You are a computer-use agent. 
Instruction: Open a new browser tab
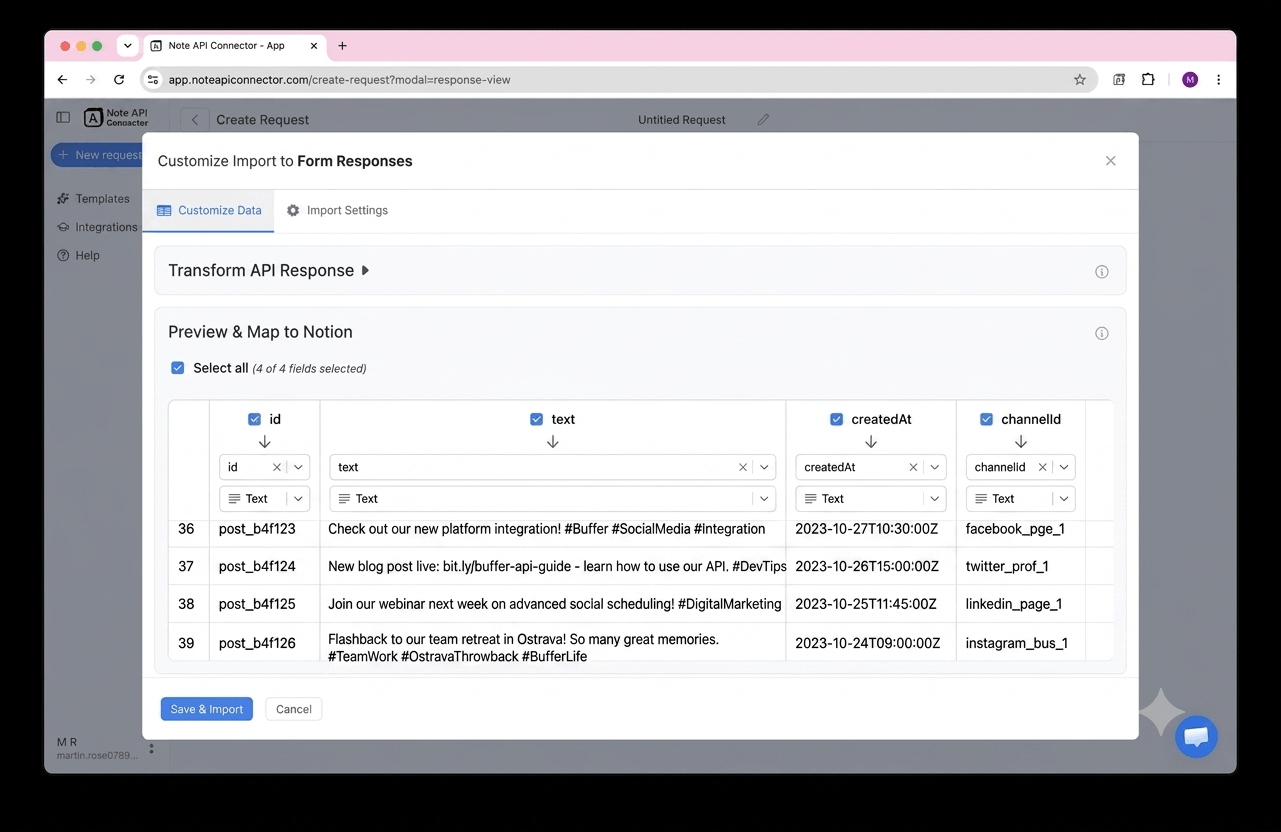pos(342,46)
